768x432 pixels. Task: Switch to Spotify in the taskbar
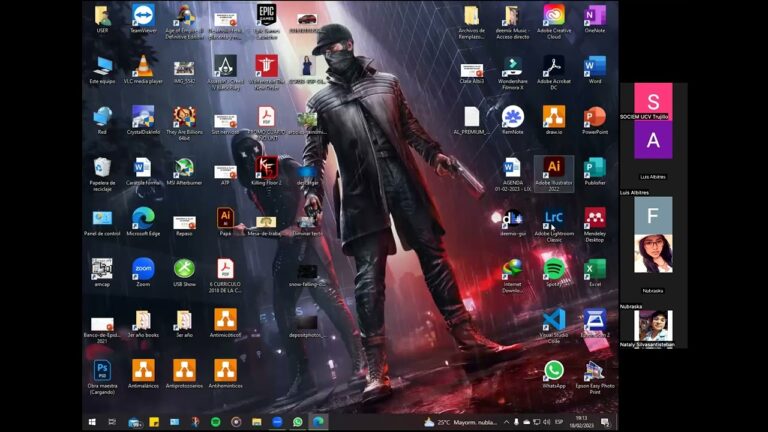pos(216,422)
